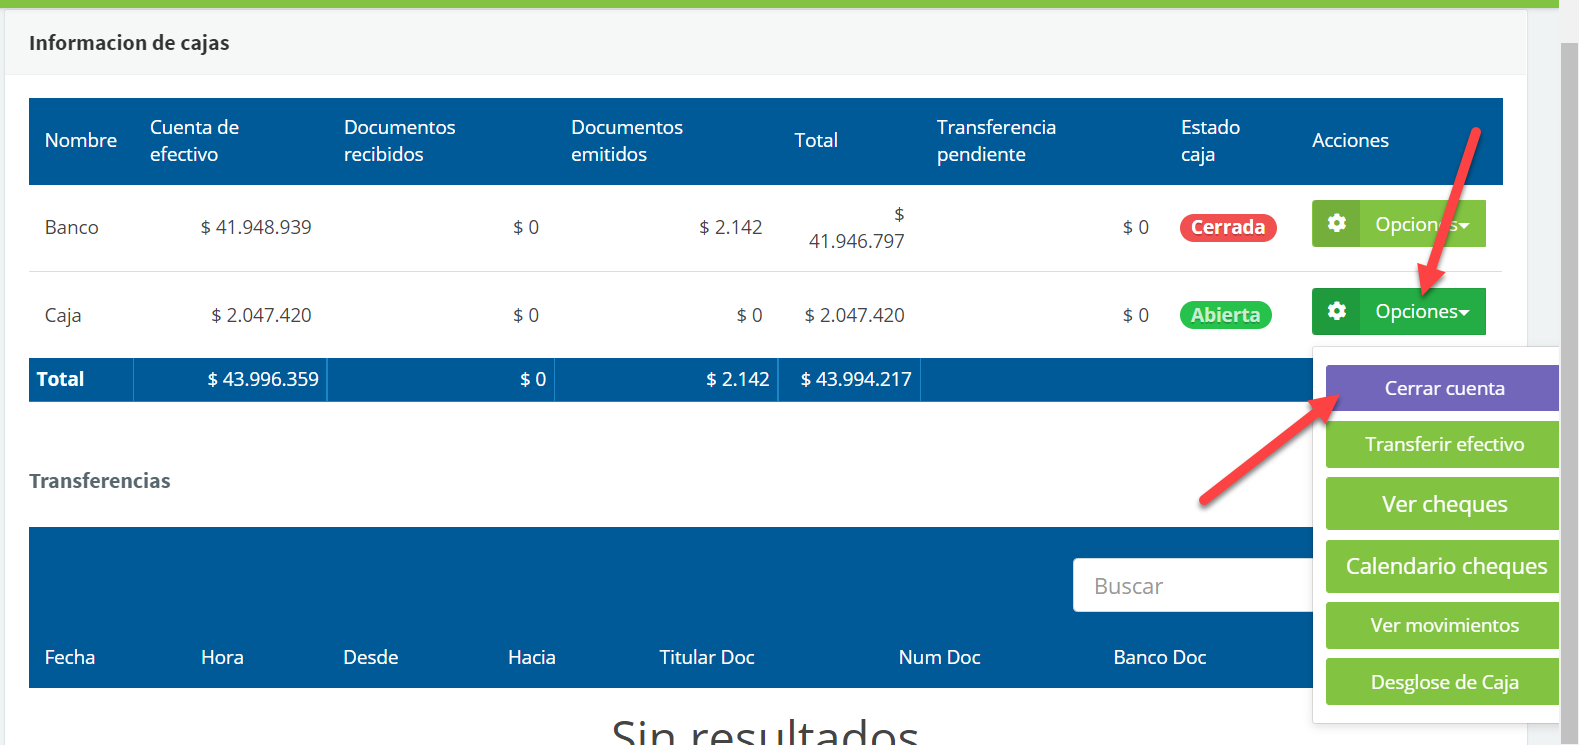The width and height of the screenshot is (1579, 745).
Task: Select Cerrar cuenta from the options menu
Action: [1442, 388]
